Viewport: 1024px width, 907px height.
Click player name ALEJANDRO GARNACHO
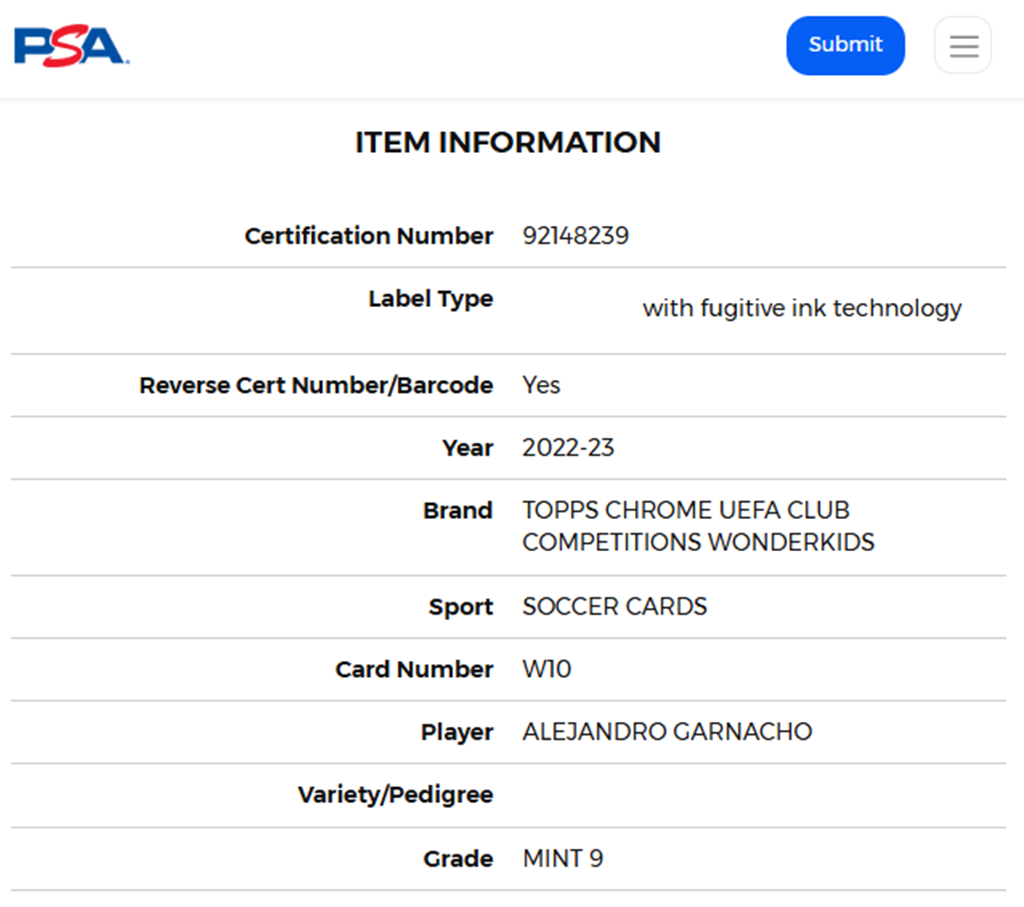pyautogui.click(x=667, y=732)
